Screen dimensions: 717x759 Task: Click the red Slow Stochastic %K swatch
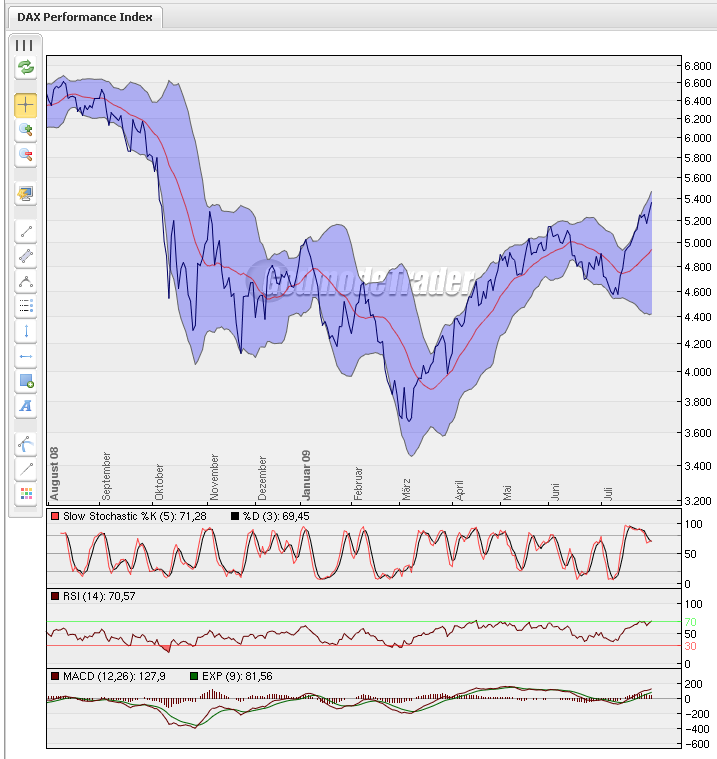pyautogui.click(x=55, y=515)
